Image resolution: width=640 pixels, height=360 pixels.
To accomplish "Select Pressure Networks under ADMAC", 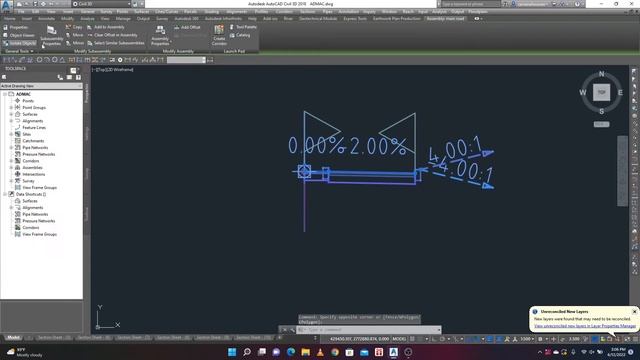I will click(x=38, y=154).
